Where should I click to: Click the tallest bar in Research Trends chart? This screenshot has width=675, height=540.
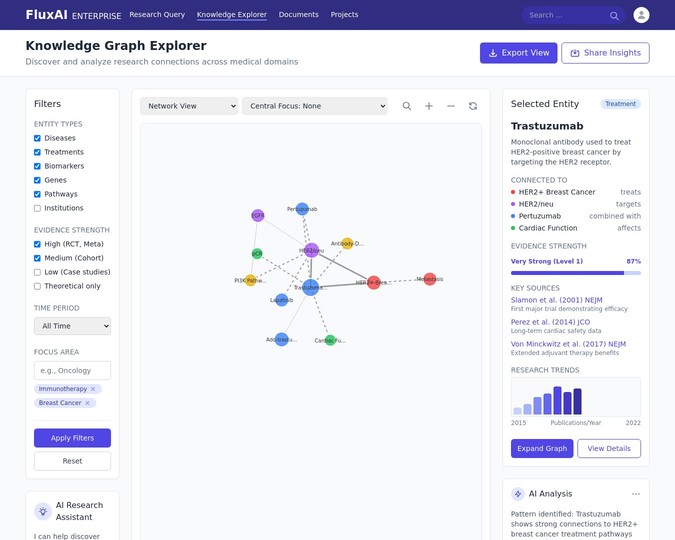[557, 400]
